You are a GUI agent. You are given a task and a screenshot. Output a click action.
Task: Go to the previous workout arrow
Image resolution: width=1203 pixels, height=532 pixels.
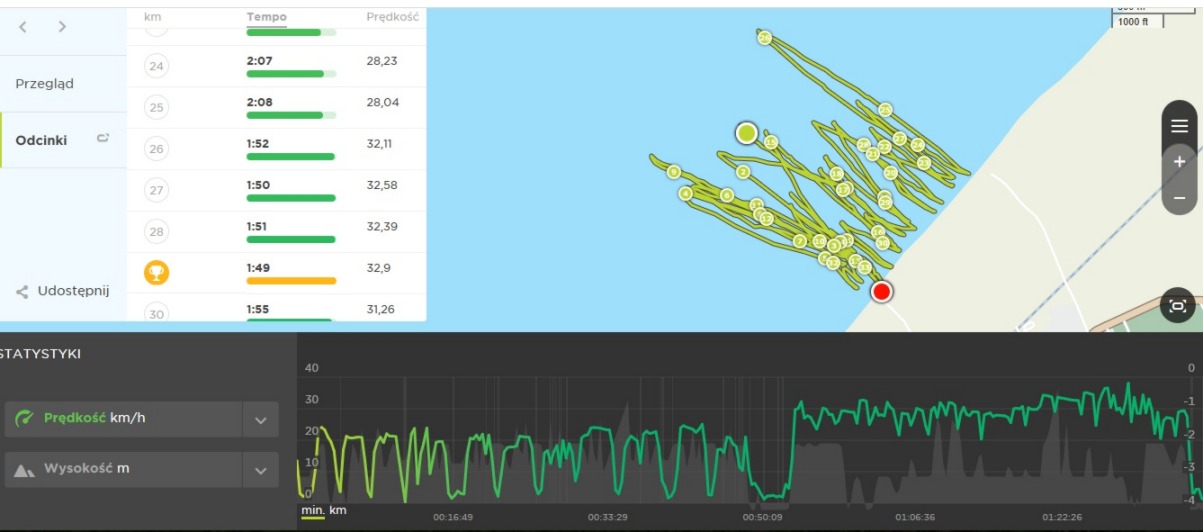tap(25, 27)
